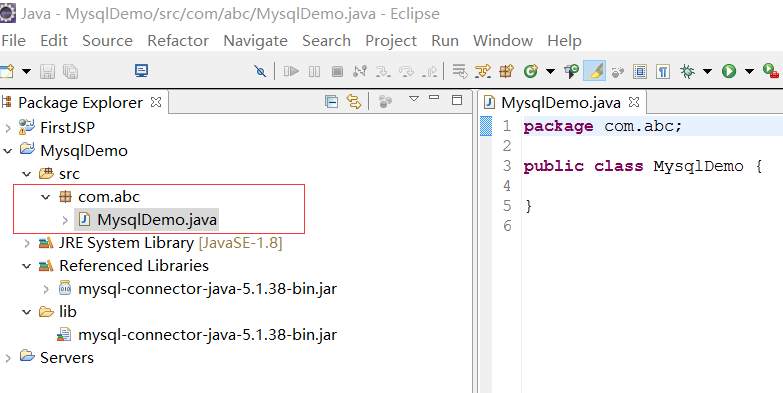Screen dimensions: 783x393
Task: Expand MysqlDemo.java in the tree
Action: pos(65,220)
